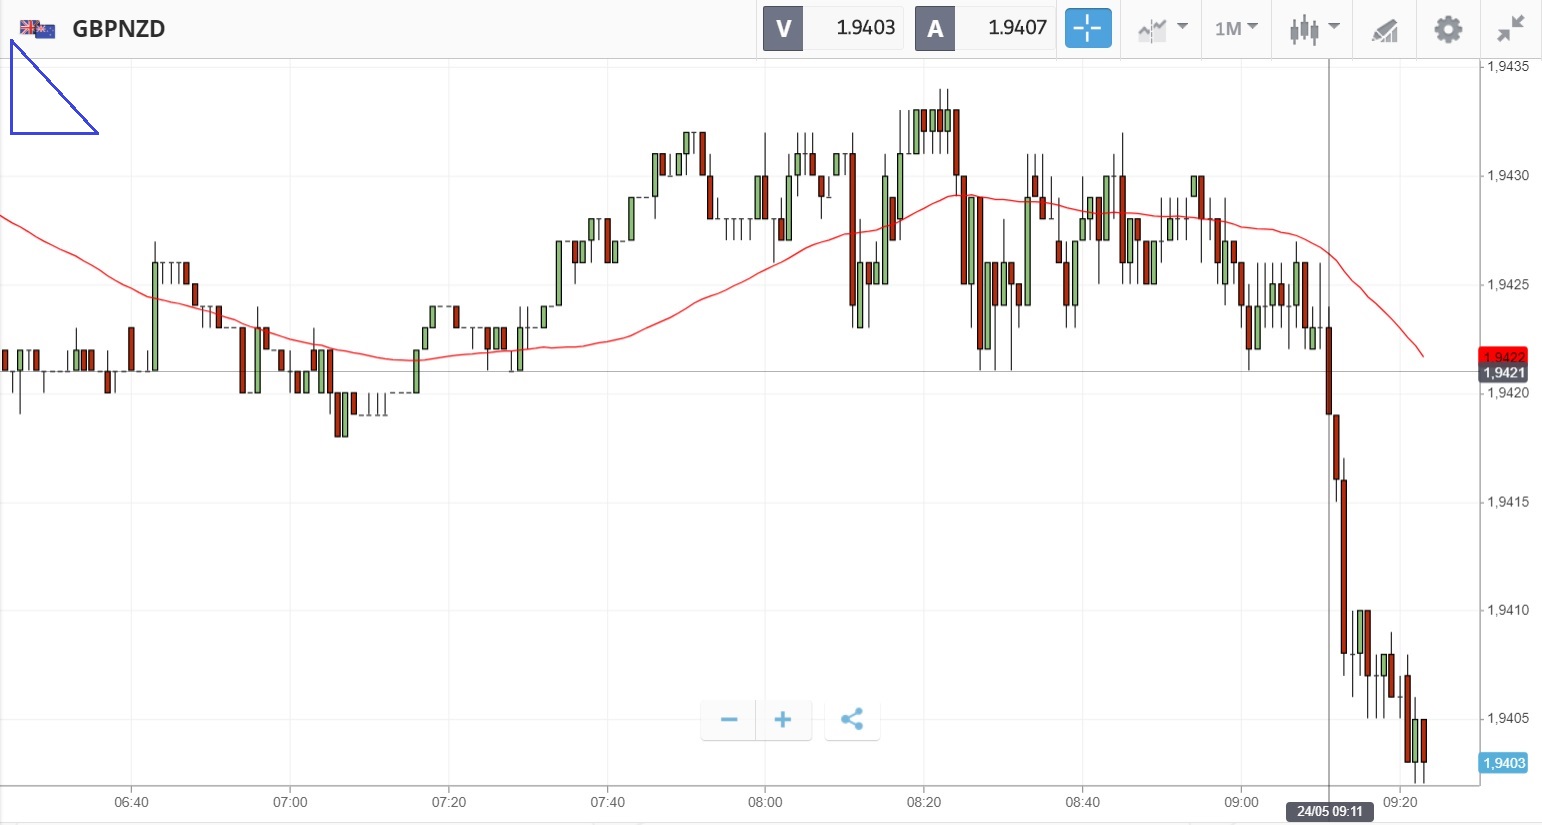
Task: Zoom in the chart with plus
Action: pyautogui.click(x=783, y=720)
